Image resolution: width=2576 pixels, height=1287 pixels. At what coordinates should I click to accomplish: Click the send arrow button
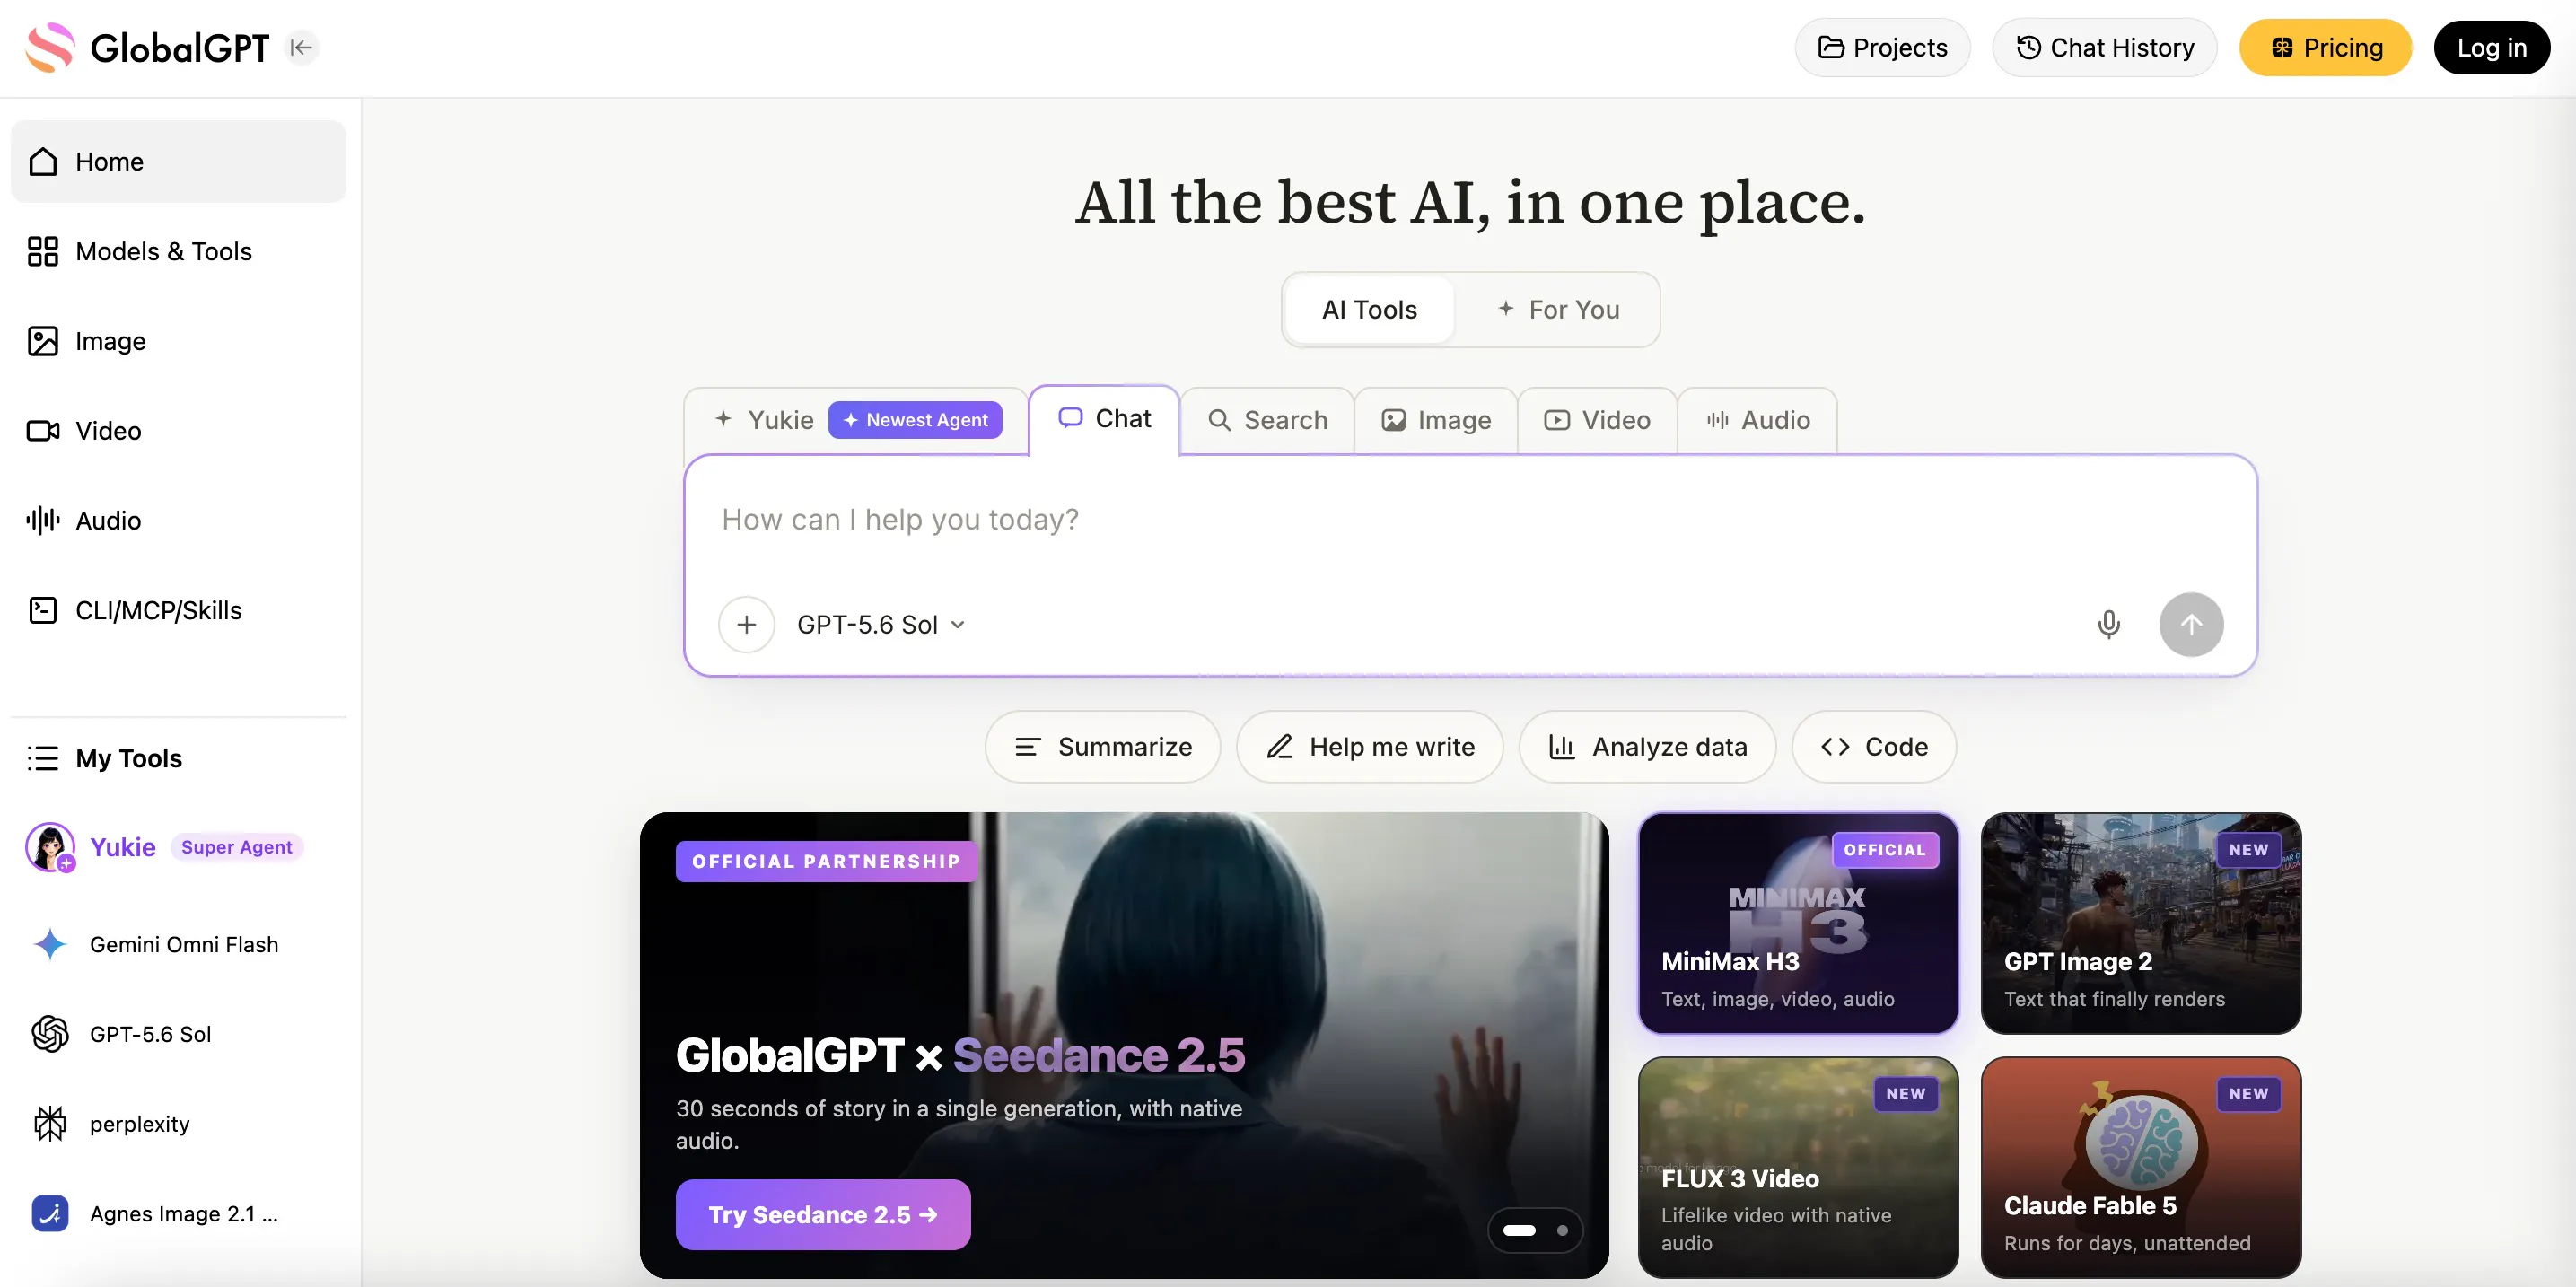pyautogui.click(x=2190, y=624)
